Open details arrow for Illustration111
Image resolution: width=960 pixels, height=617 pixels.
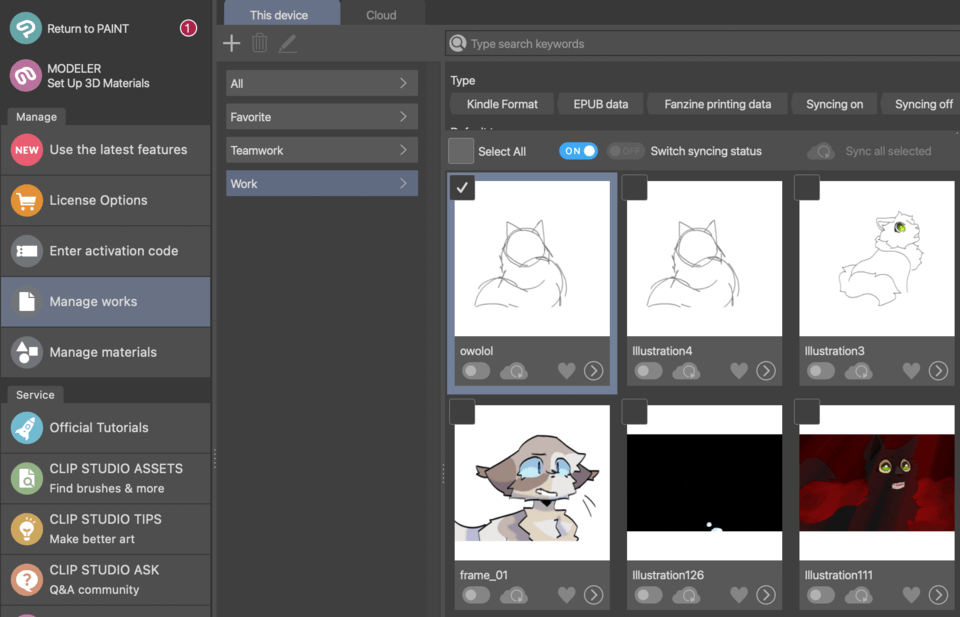[939, 595]
